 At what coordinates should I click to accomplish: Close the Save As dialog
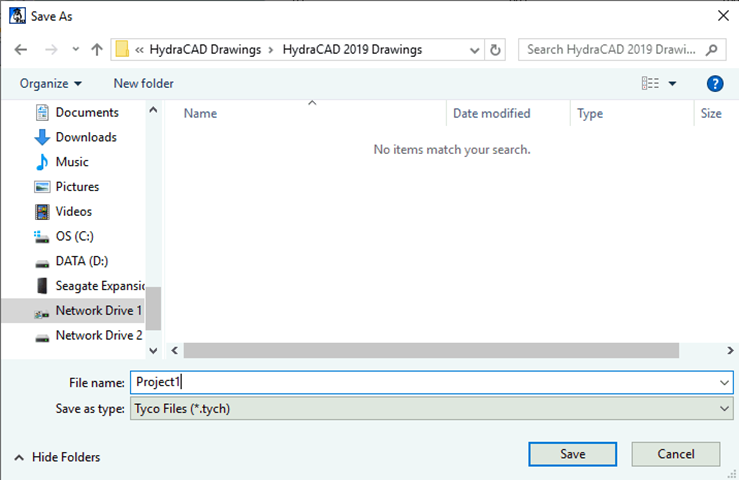coord(723,16)
